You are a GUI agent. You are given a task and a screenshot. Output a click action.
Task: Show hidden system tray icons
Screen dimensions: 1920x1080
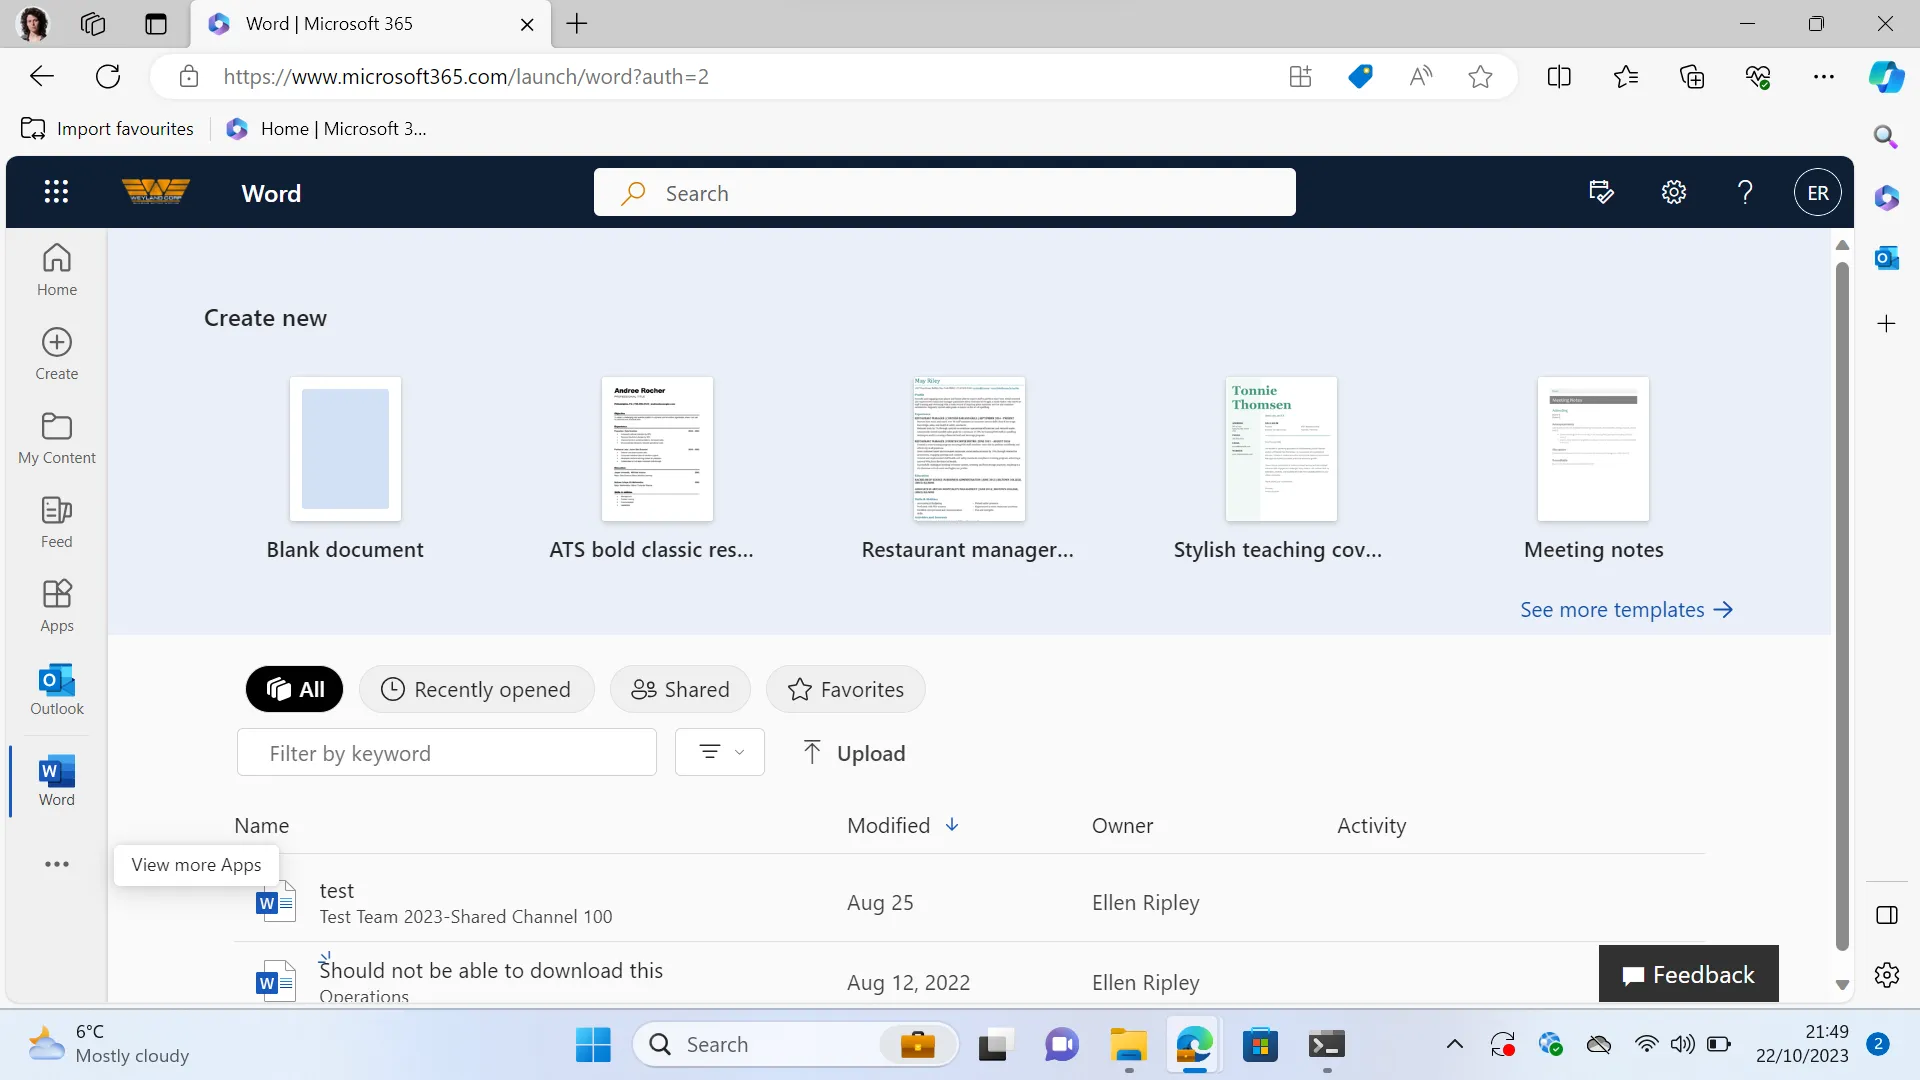point(1455,1045)
